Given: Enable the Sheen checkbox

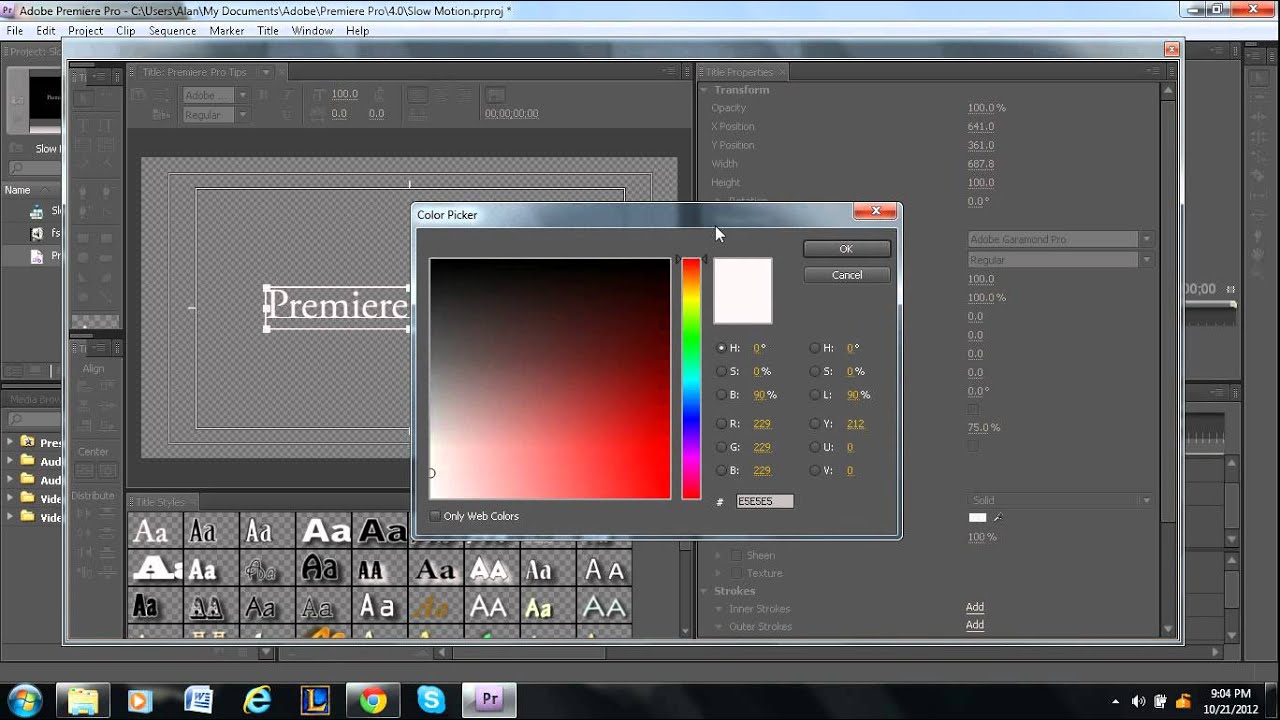Looking at the screenshot, I should (x=736, y=555).
